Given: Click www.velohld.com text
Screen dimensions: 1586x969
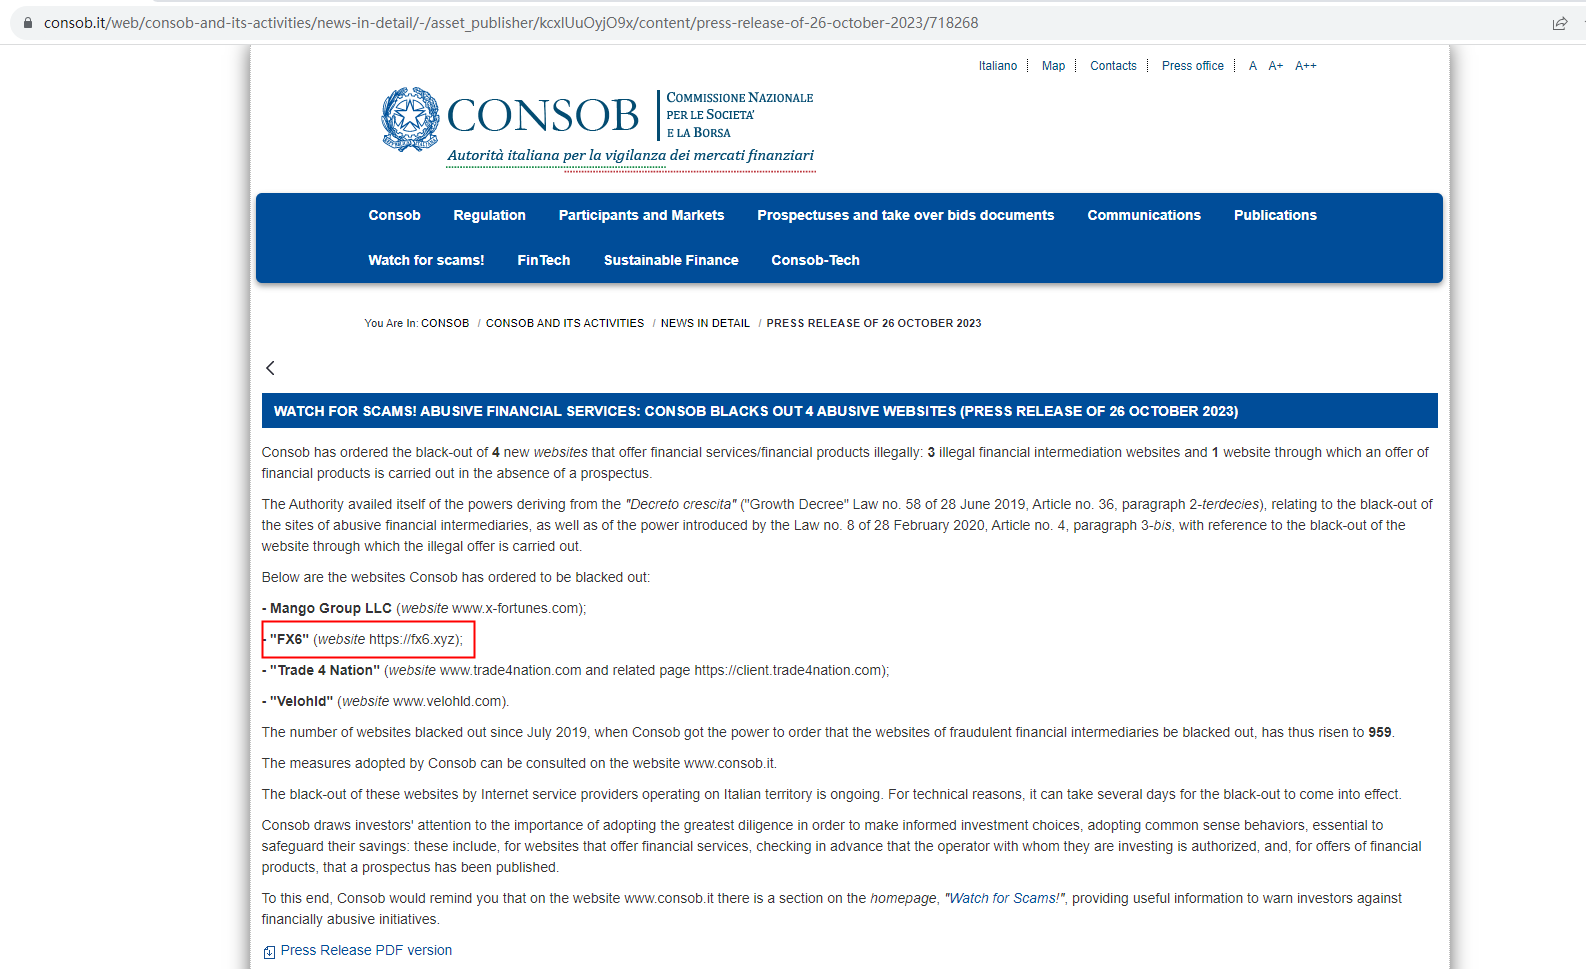Looking at the screenshot, I should click(x=448, y=701).
